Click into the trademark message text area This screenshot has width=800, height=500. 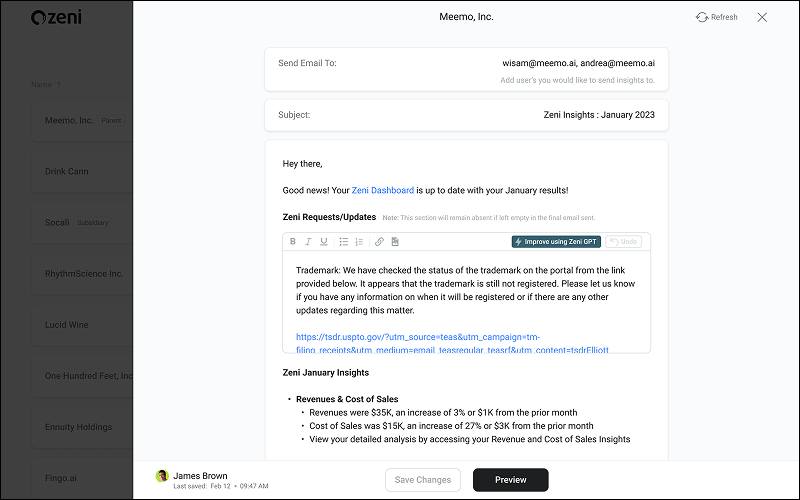point(466,290)
